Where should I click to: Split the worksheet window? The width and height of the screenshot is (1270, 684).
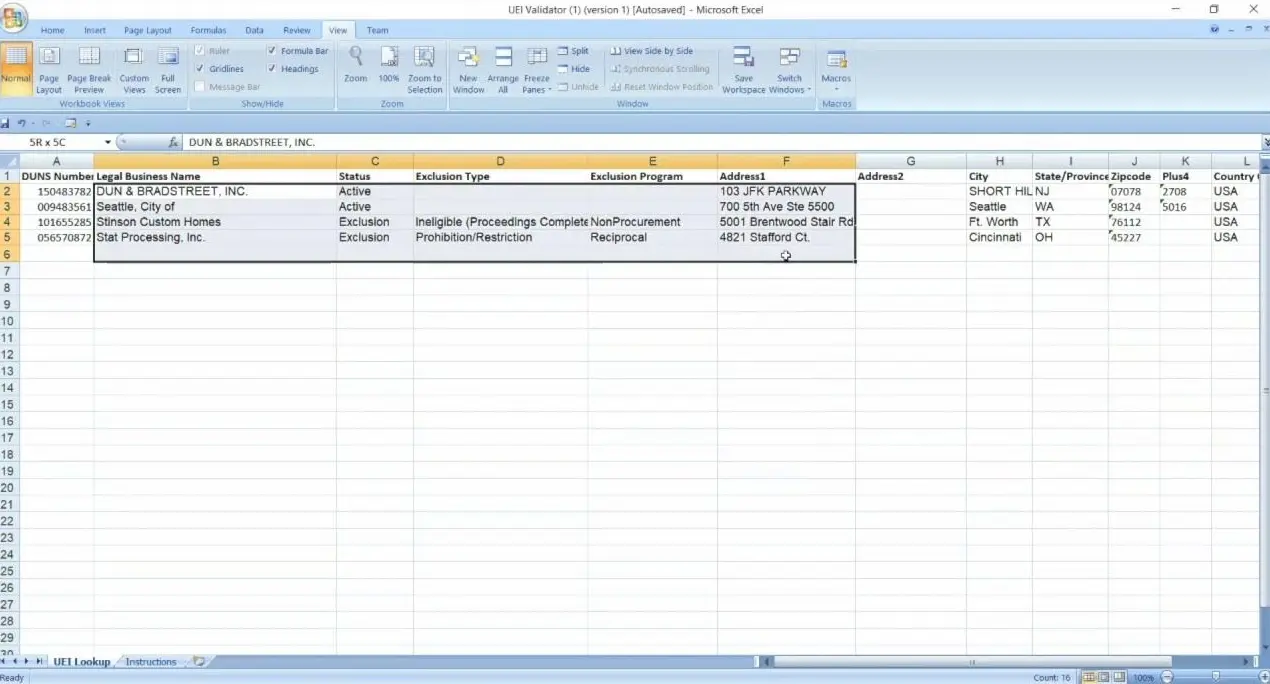tap(574, 51)
